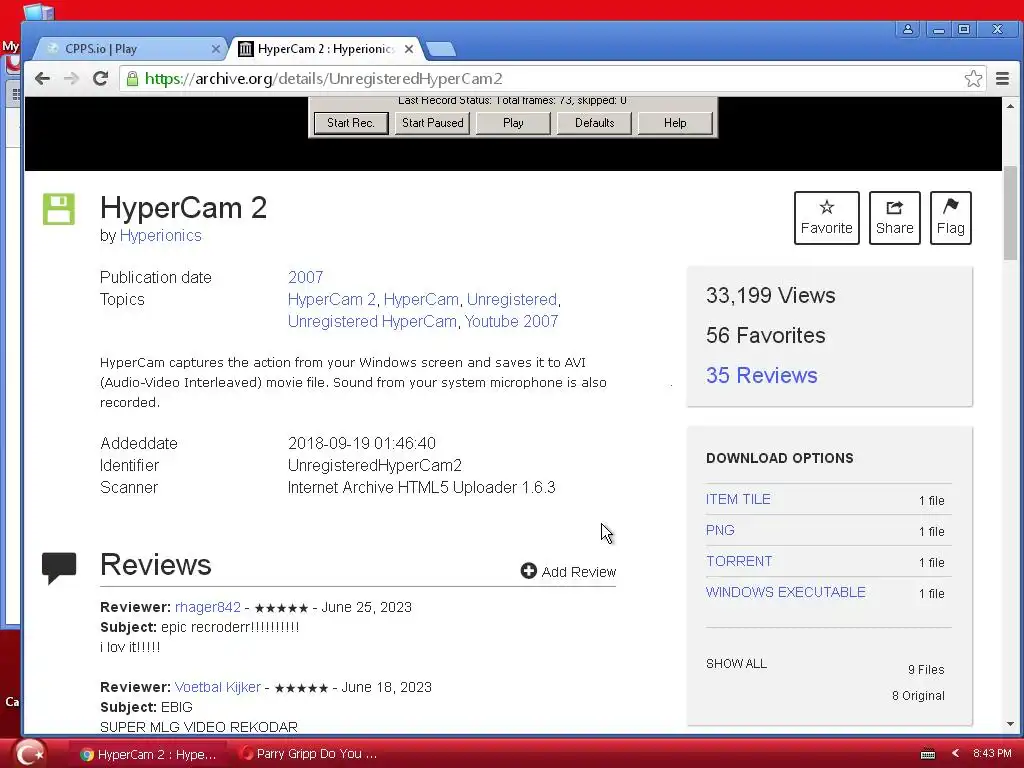This screenshot has width=1024, height=768.
Task: Open a new browser tab
Action: pyautogui.click(x=440, y=49)
